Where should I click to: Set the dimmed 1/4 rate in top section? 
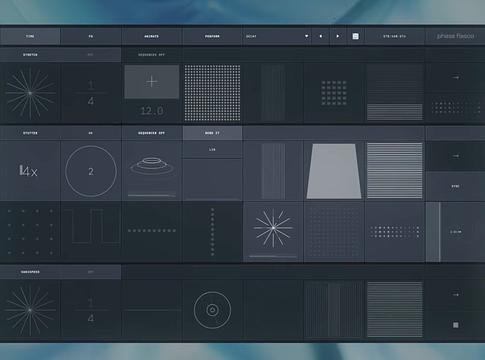(x=91, y=93)
